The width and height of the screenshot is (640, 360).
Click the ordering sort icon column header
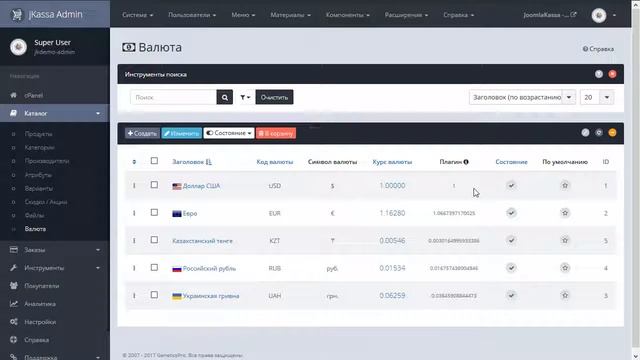click(x=134, y=162)
